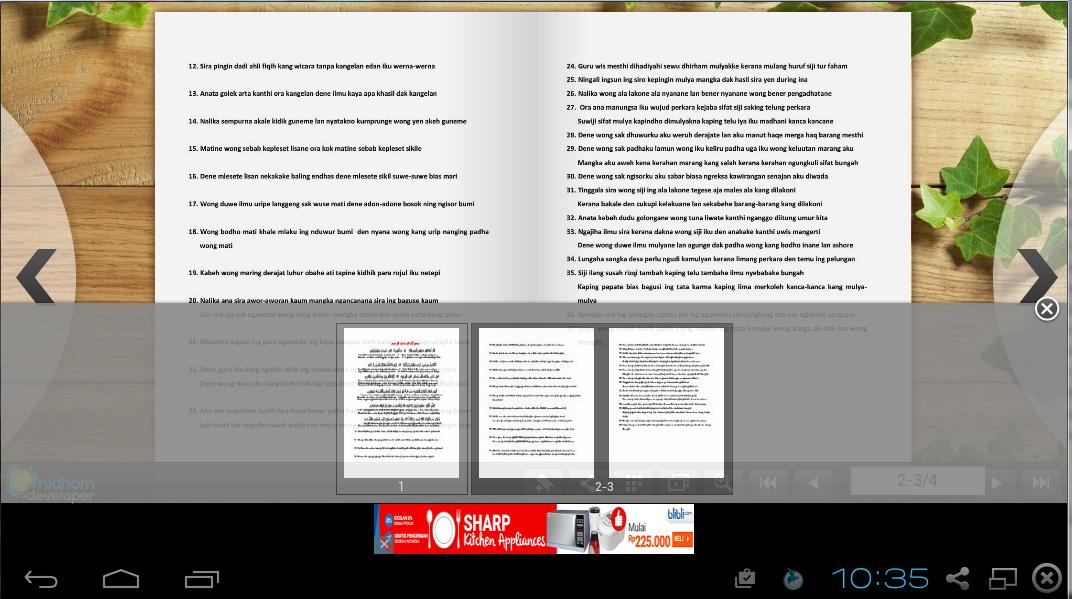Click the 10:35 clock in the status bar
Screen dimensions: 1072x599
click(880, 578)
